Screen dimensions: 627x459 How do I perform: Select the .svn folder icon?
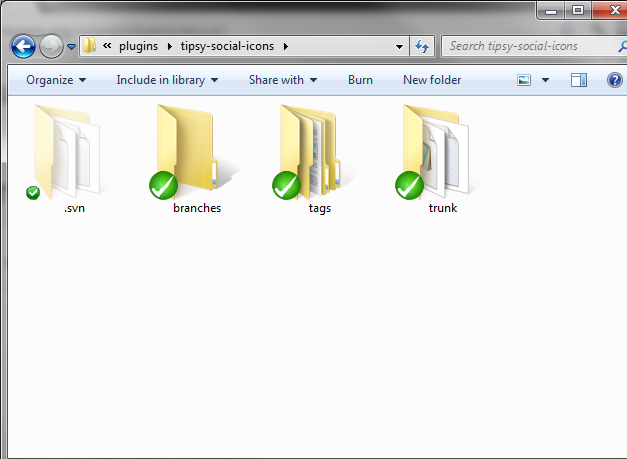[66, 152]
